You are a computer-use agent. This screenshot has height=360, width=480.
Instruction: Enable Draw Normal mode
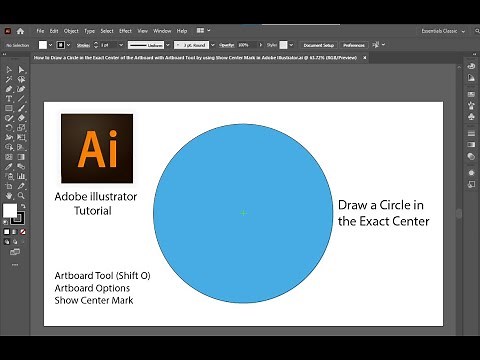[7, 242]
